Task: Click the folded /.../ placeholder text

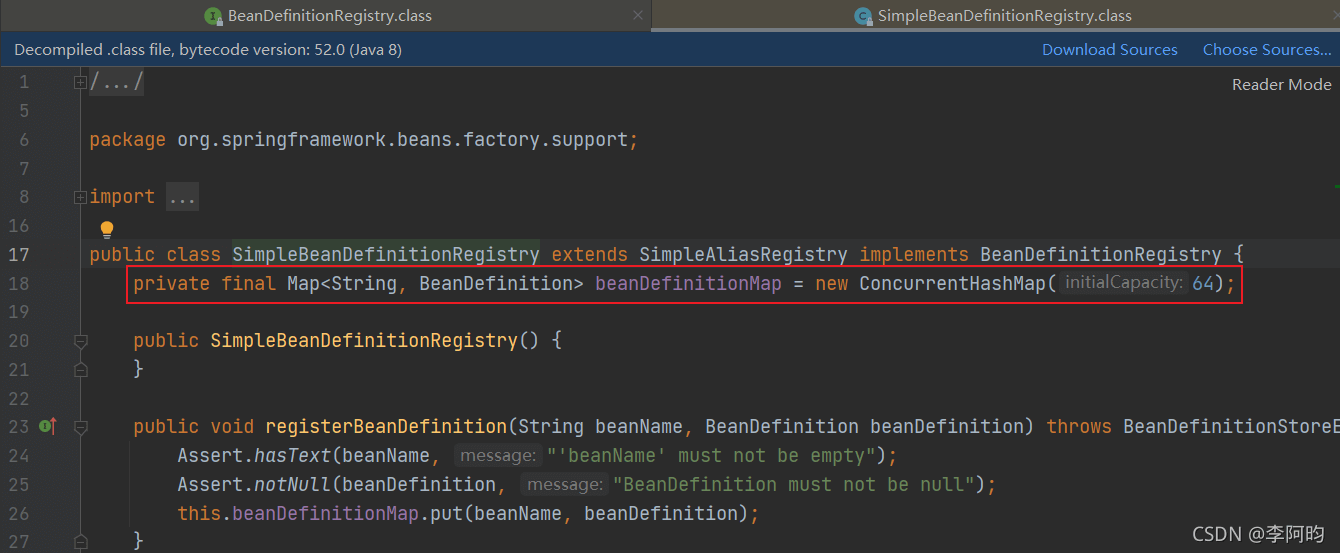Action: 117,82
